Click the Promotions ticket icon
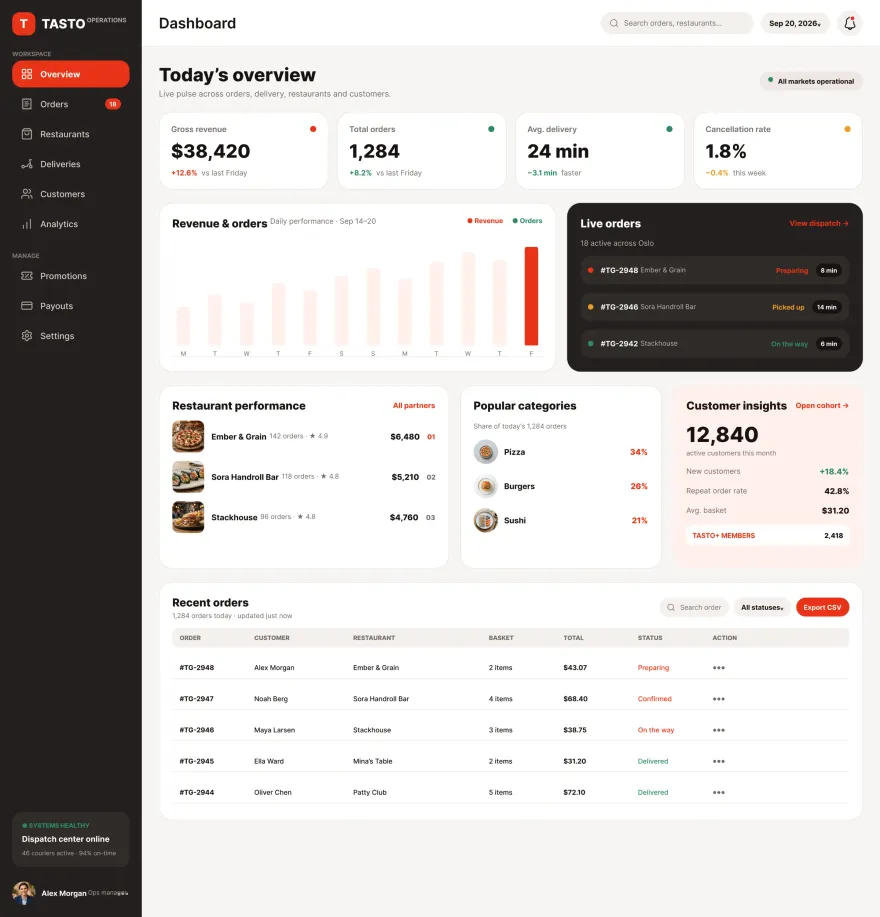 click(x=27, y=276)
